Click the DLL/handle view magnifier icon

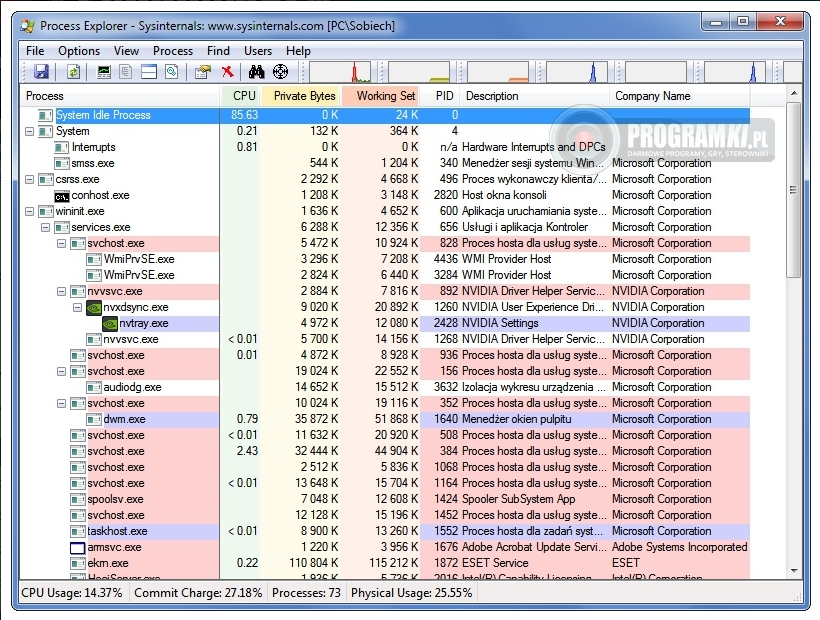pyautogui.click(x=172, y=72)
